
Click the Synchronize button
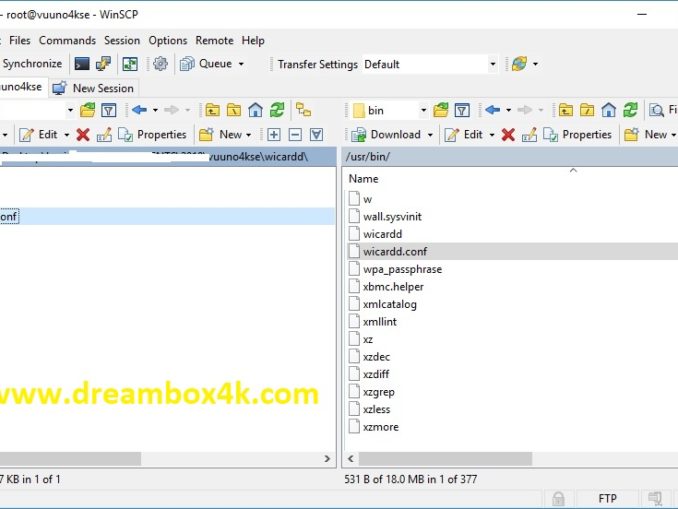click(32, 64)
